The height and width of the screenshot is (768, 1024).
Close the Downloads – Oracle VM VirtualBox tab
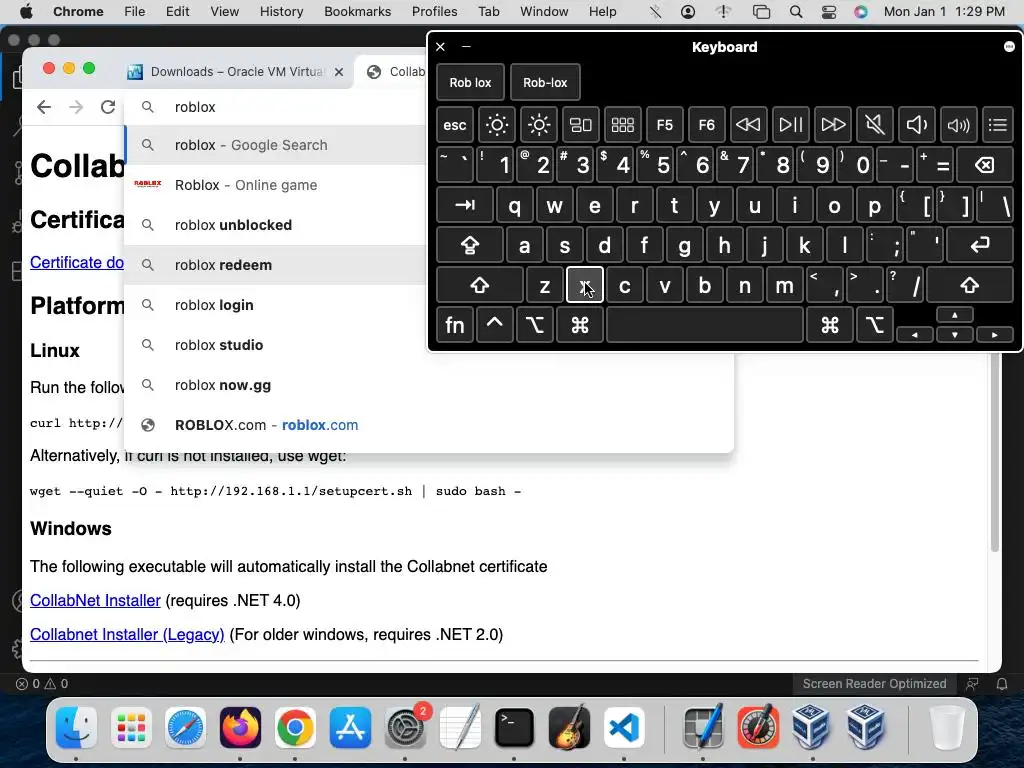coord(339,72)
